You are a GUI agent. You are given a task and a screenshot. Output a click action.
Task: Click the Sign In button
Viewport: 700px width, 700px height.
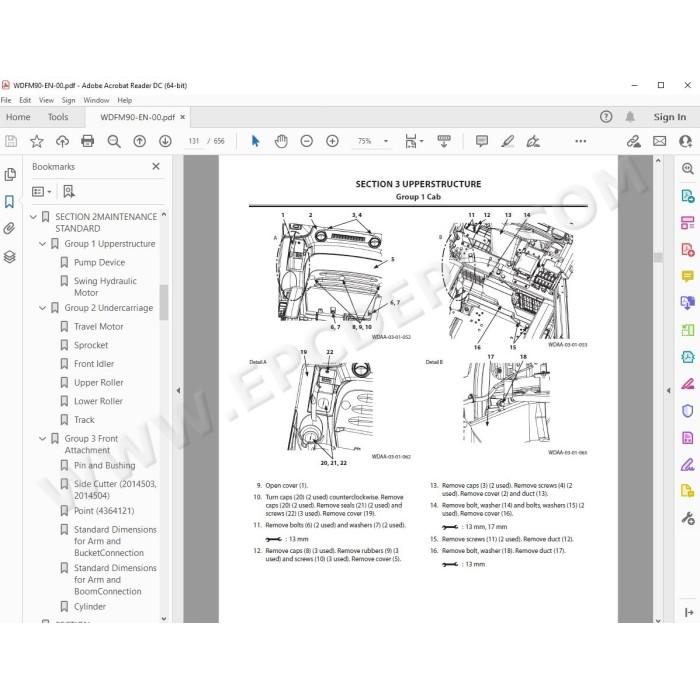(670, 117)
